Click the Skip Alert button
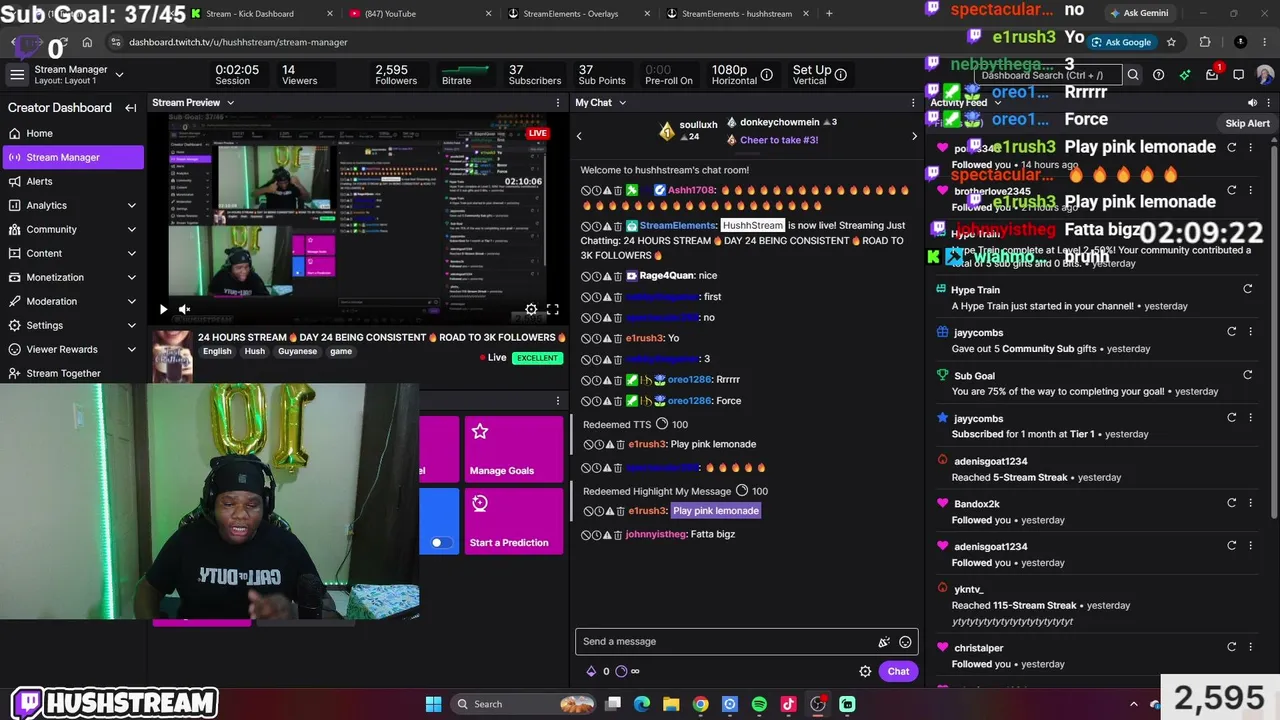This screenshot has height=720, width=1280. click(1247, 124)
